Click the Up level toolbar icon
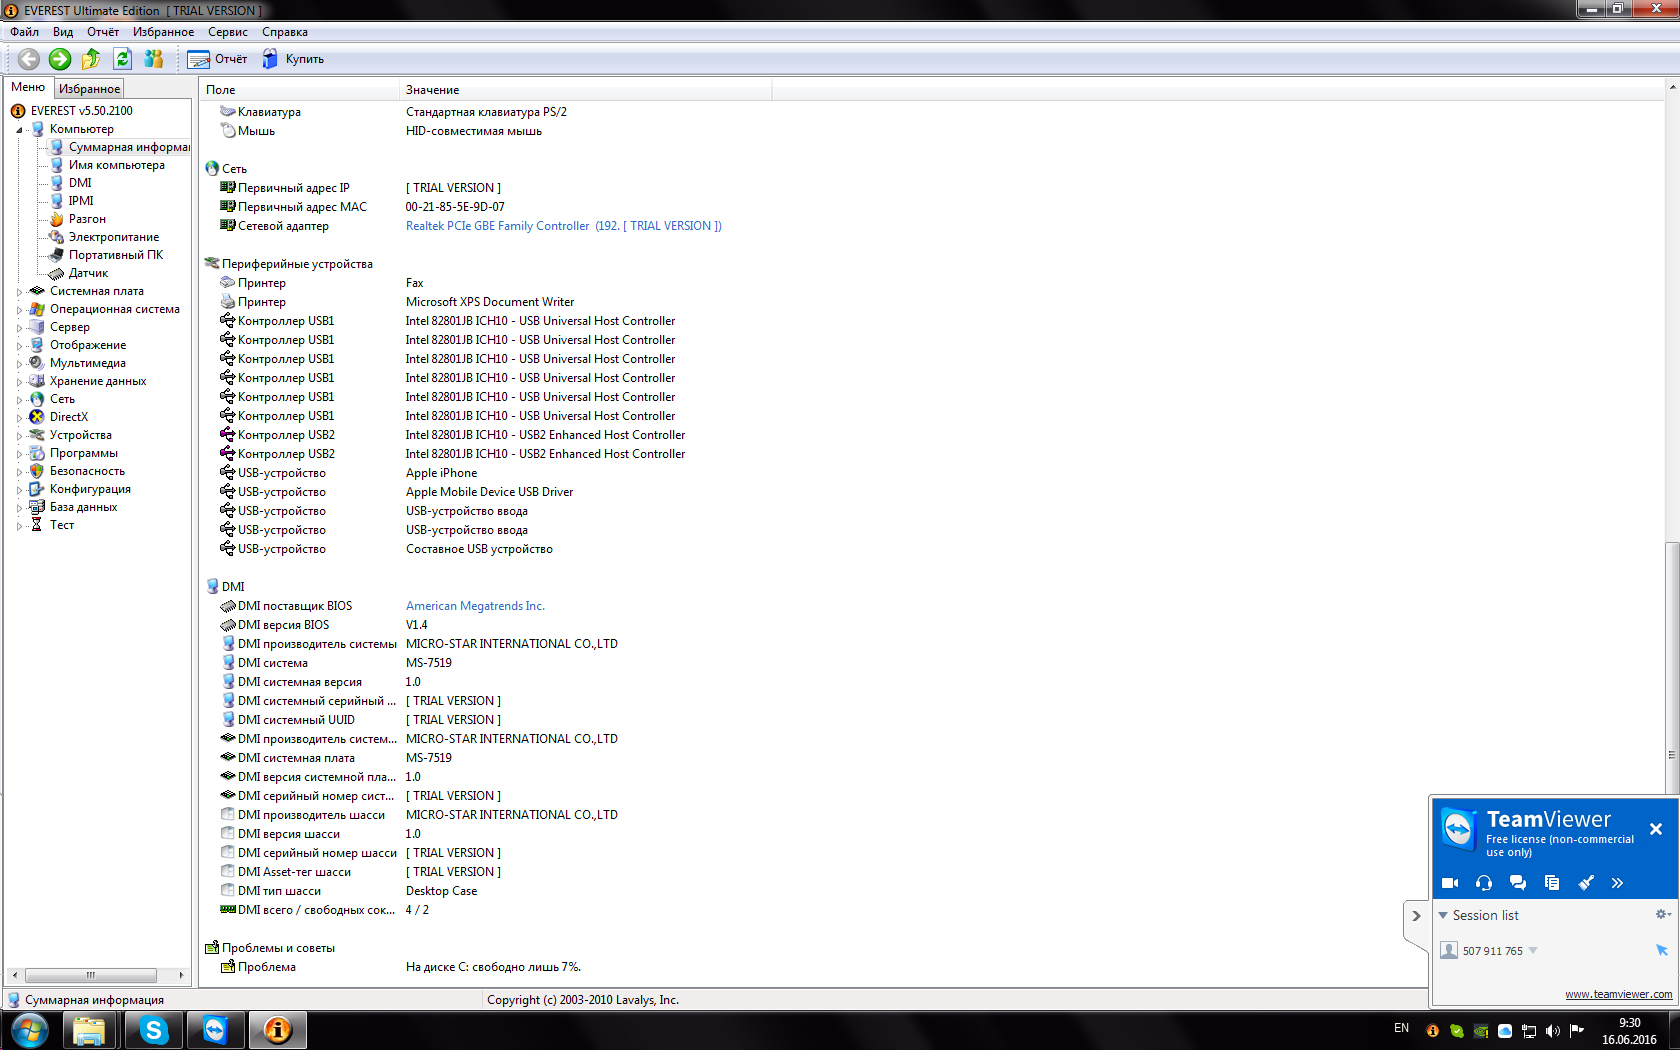1680x1050 pixels. pyautogui.click(x=91, y=59)
